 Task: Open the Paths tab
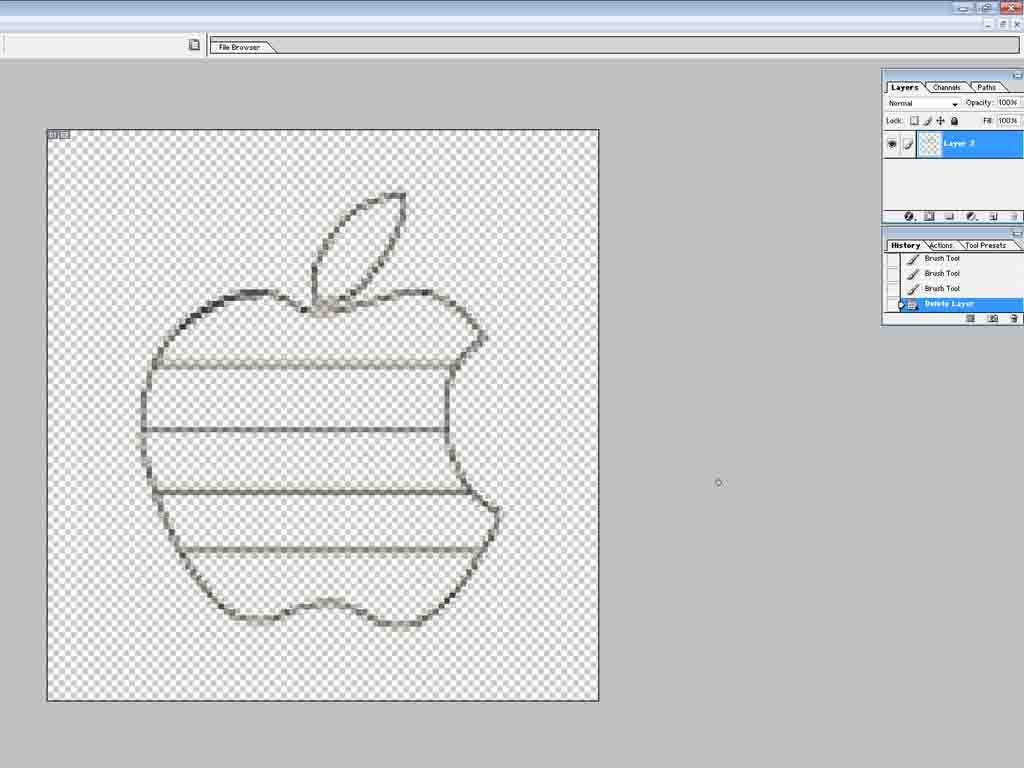click(x=986, y=88)
